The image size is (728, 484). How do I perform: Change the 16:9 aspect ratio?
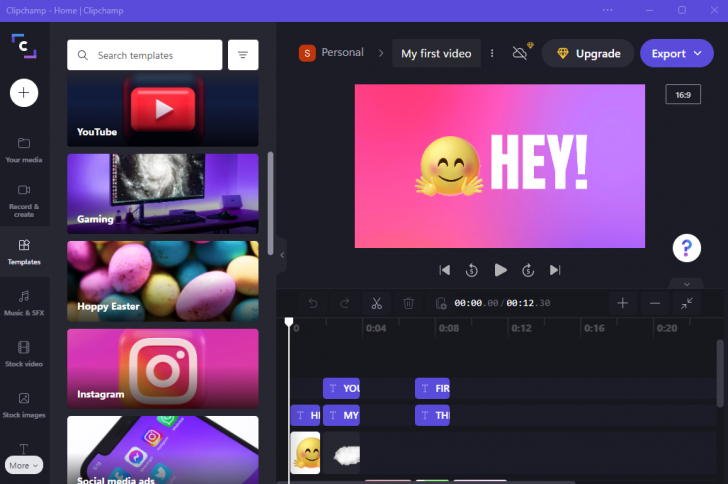(683, 95)
